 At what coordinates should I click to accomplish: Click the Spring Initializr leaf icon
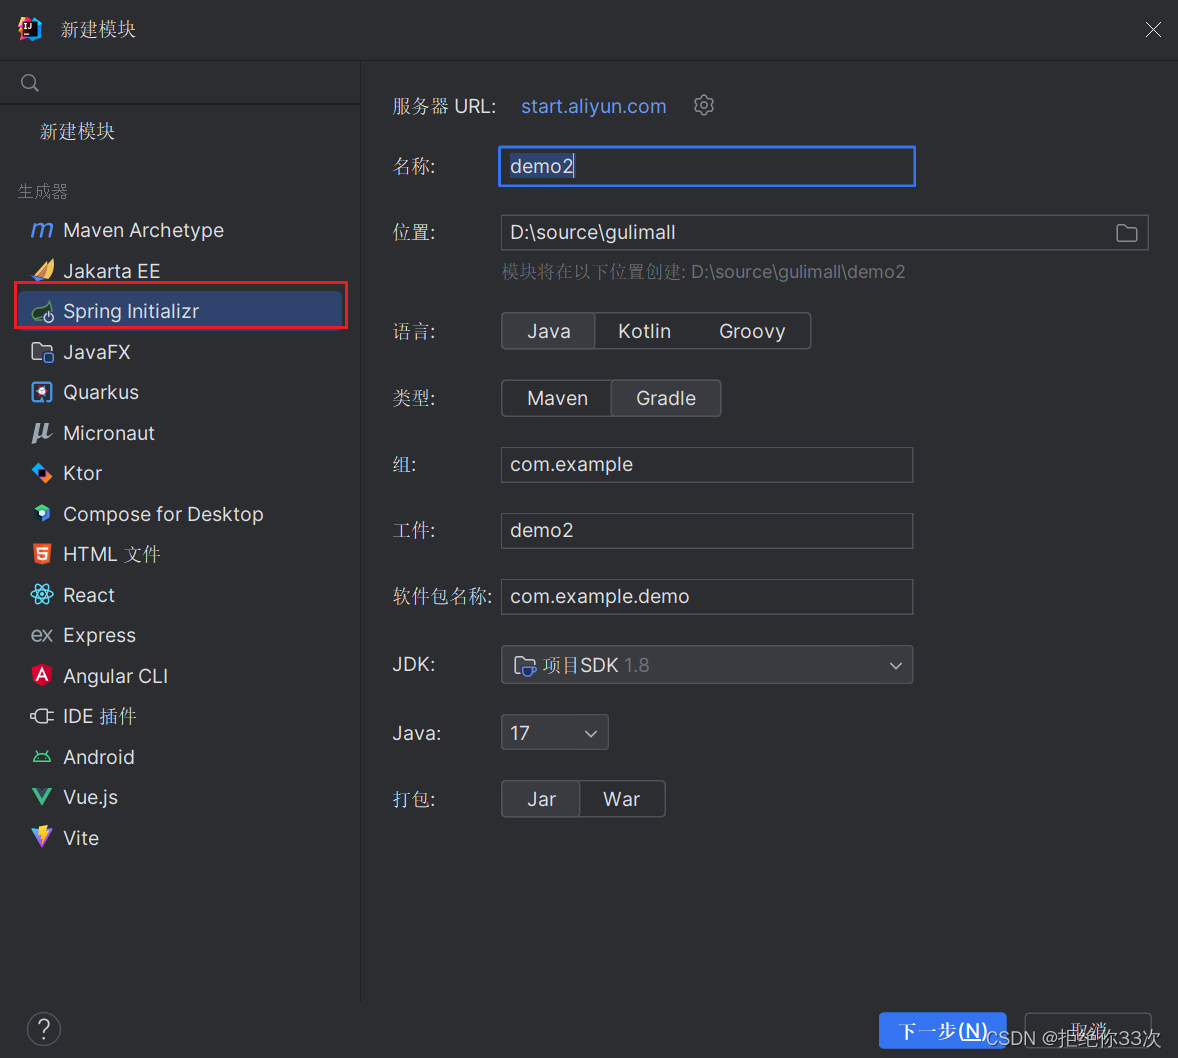43,311
